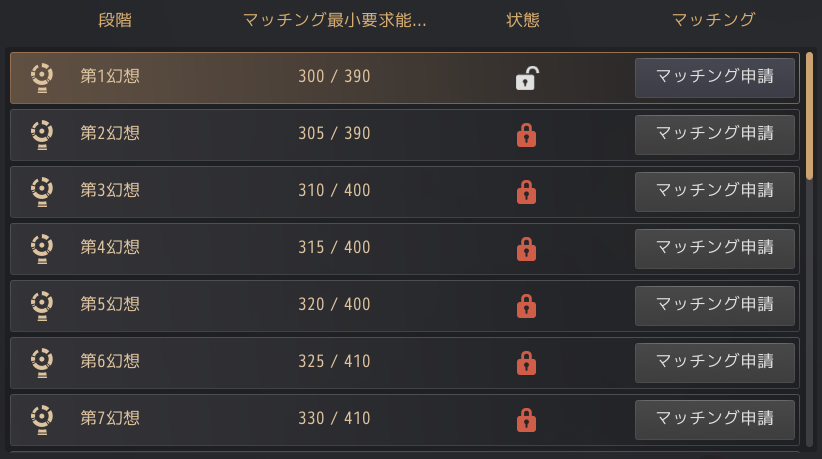The width and height of the screenshot is (822, 459).
Task: Click the emblem icon beside 第1幻想
Action: tap(41, 77)
